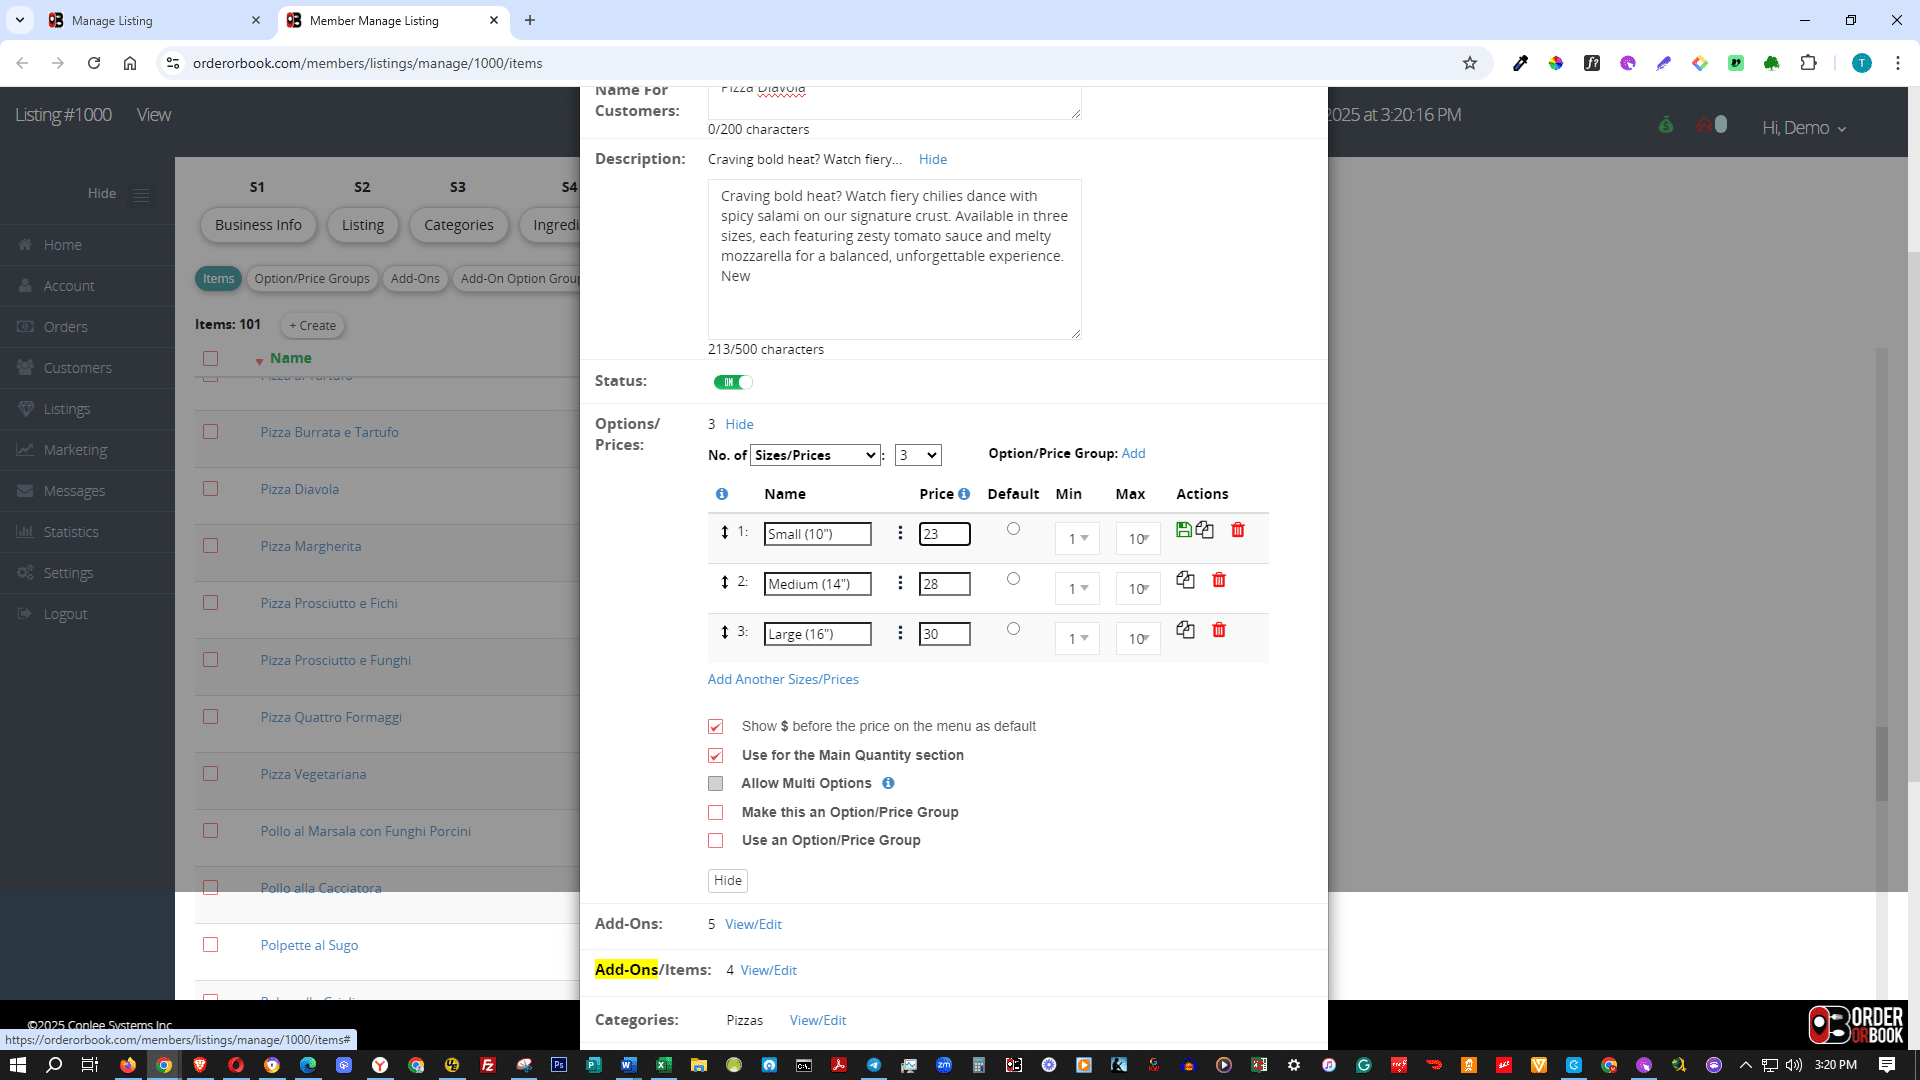Click the green save icon for Small (10") row
This screenshot has height=1080, width=1920.
[1183, 530]
